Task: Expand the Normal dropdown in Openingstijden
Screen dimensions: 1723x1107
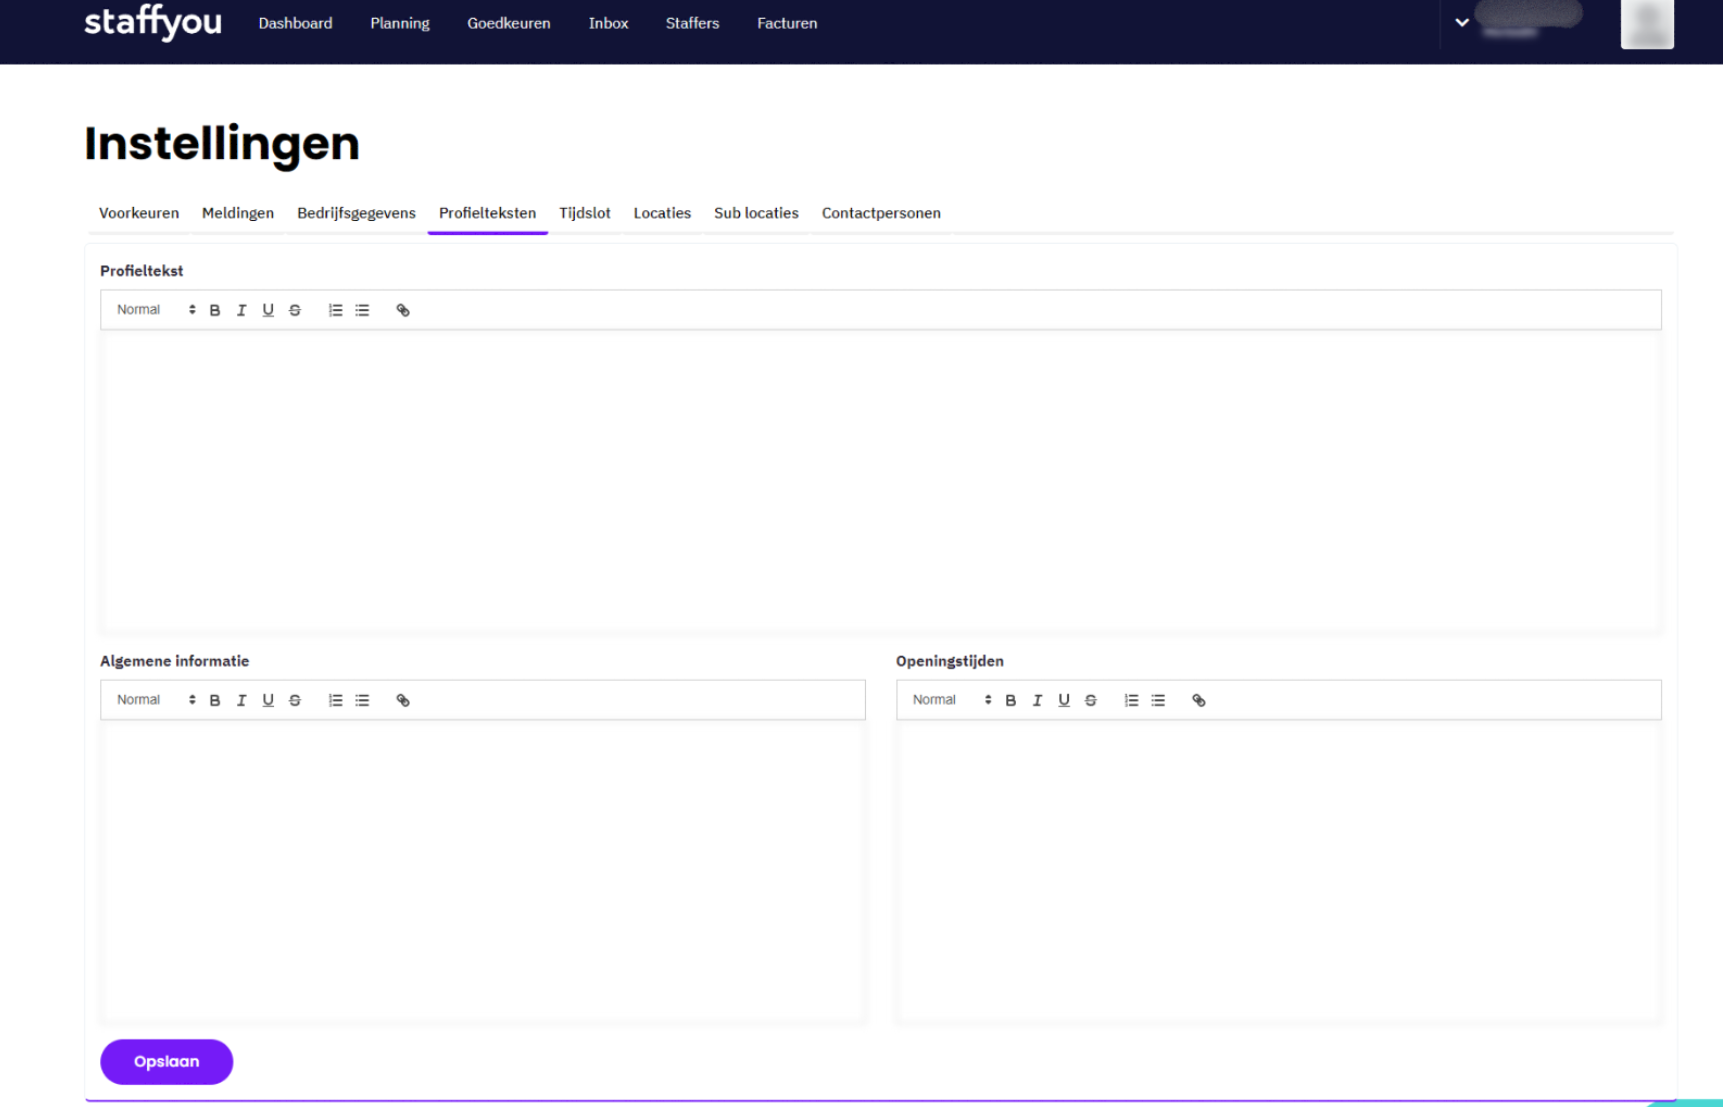Action: coord(951,700)
